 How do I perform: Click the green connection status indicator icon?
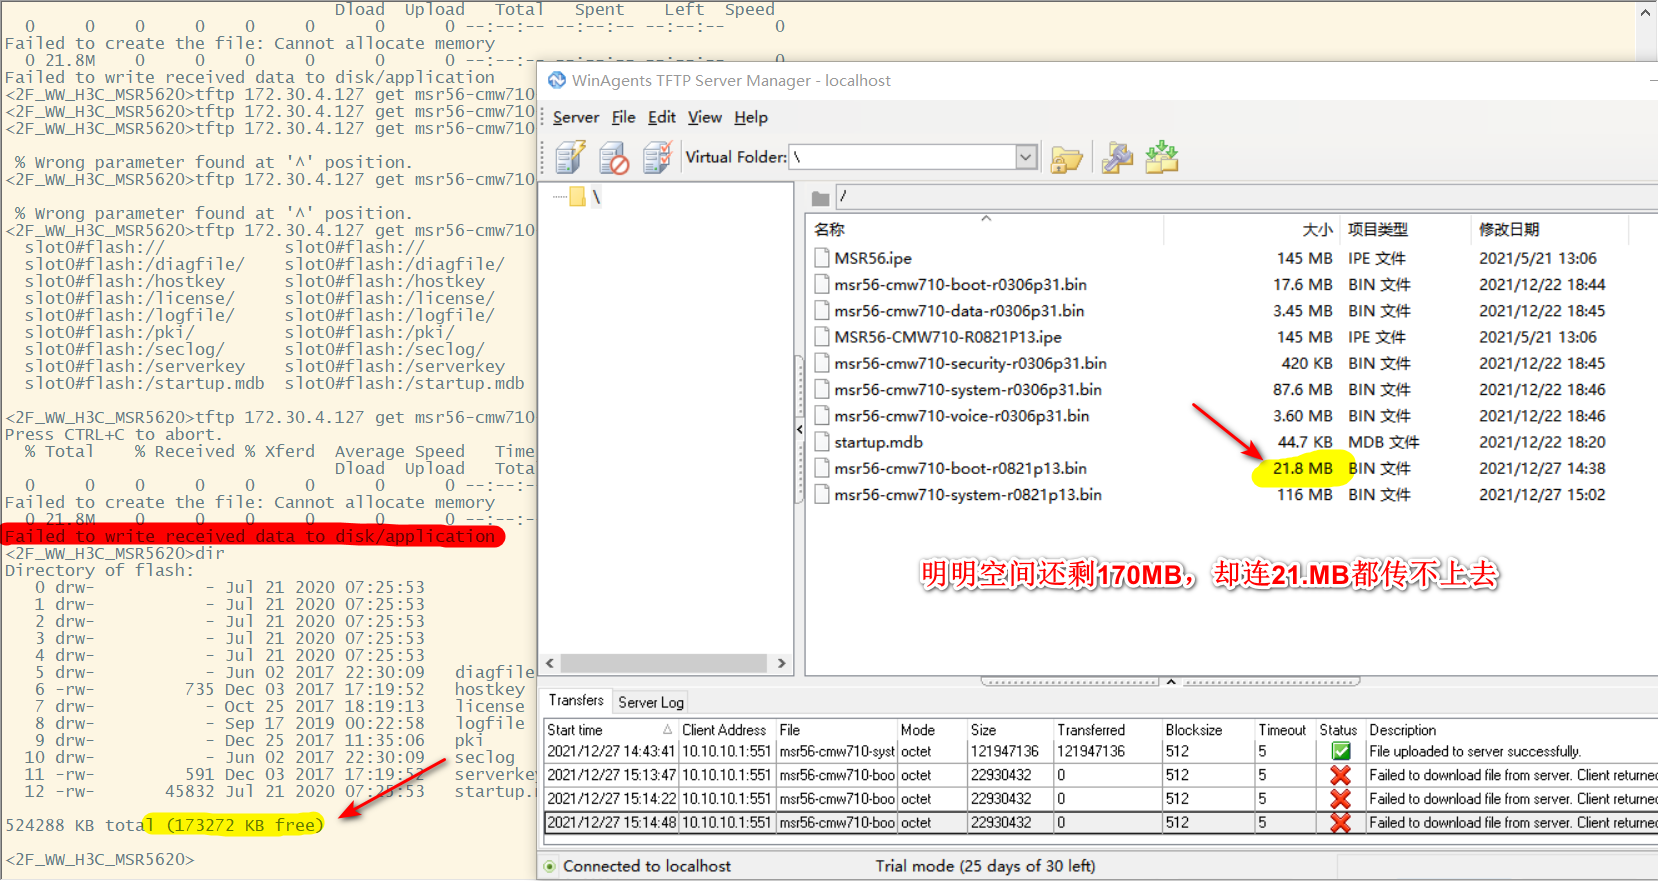(x=550, y=866)
